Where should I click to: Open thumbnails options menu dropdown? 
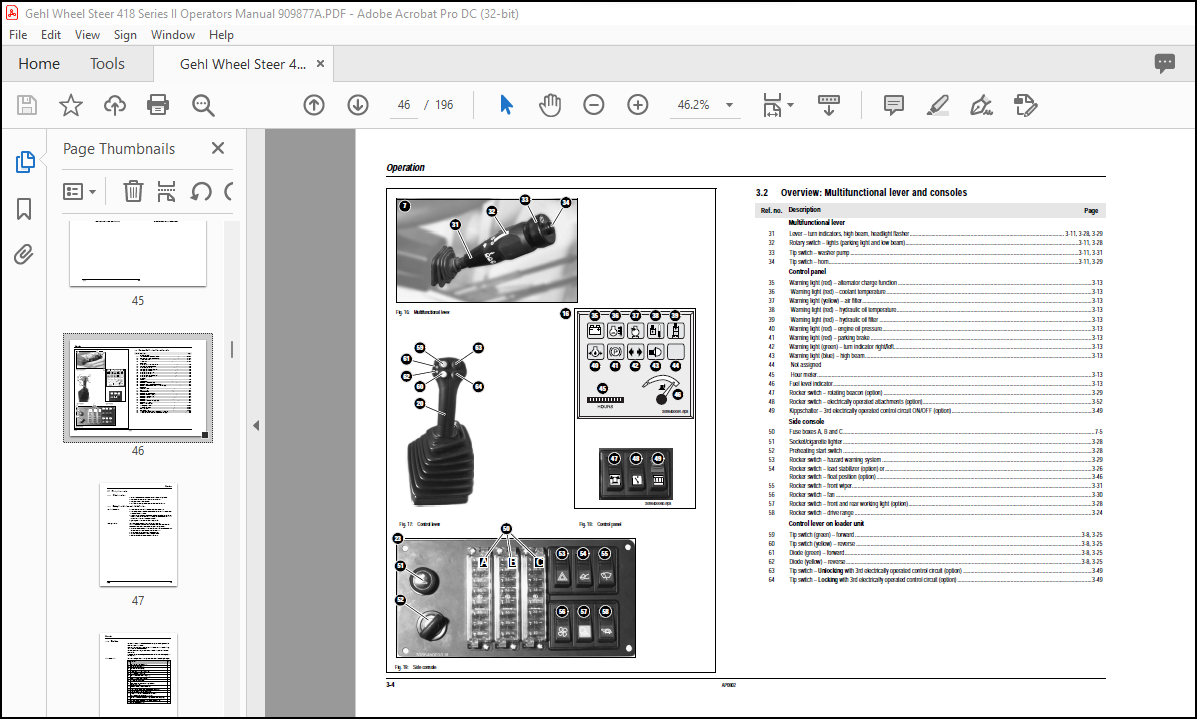point(79,192)
